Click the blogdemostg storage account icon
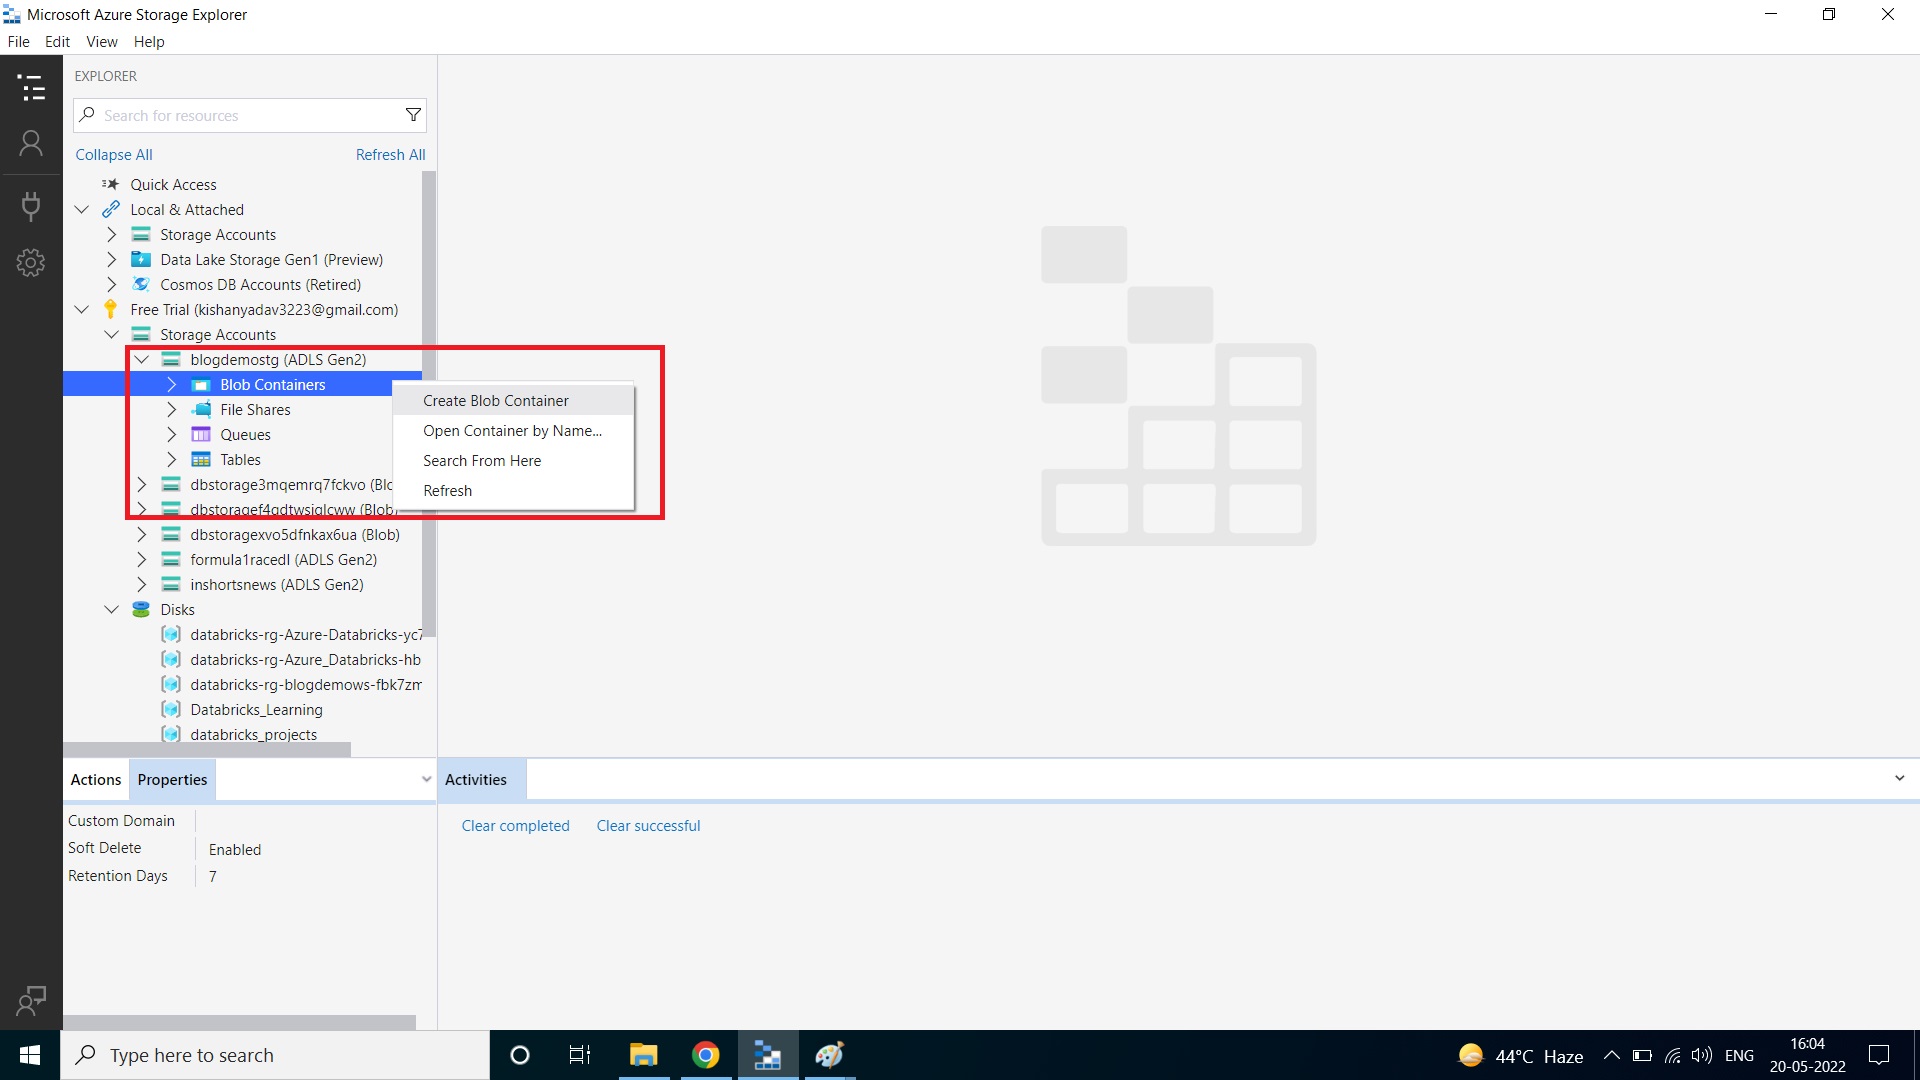1920x1080 pixels. point(171,359)
